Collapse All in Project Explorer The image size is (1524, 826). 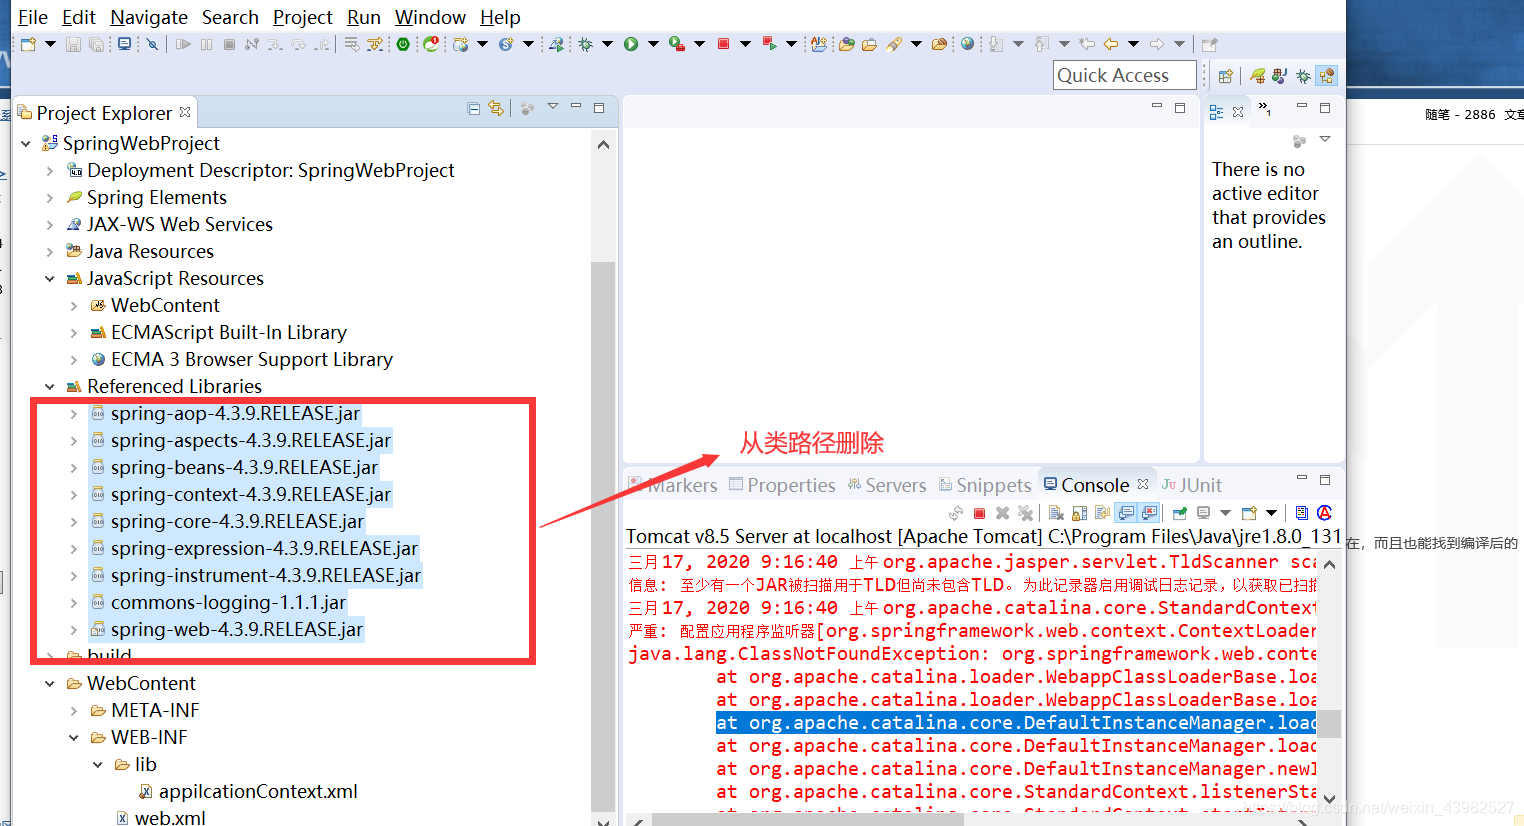click(474, 108)
